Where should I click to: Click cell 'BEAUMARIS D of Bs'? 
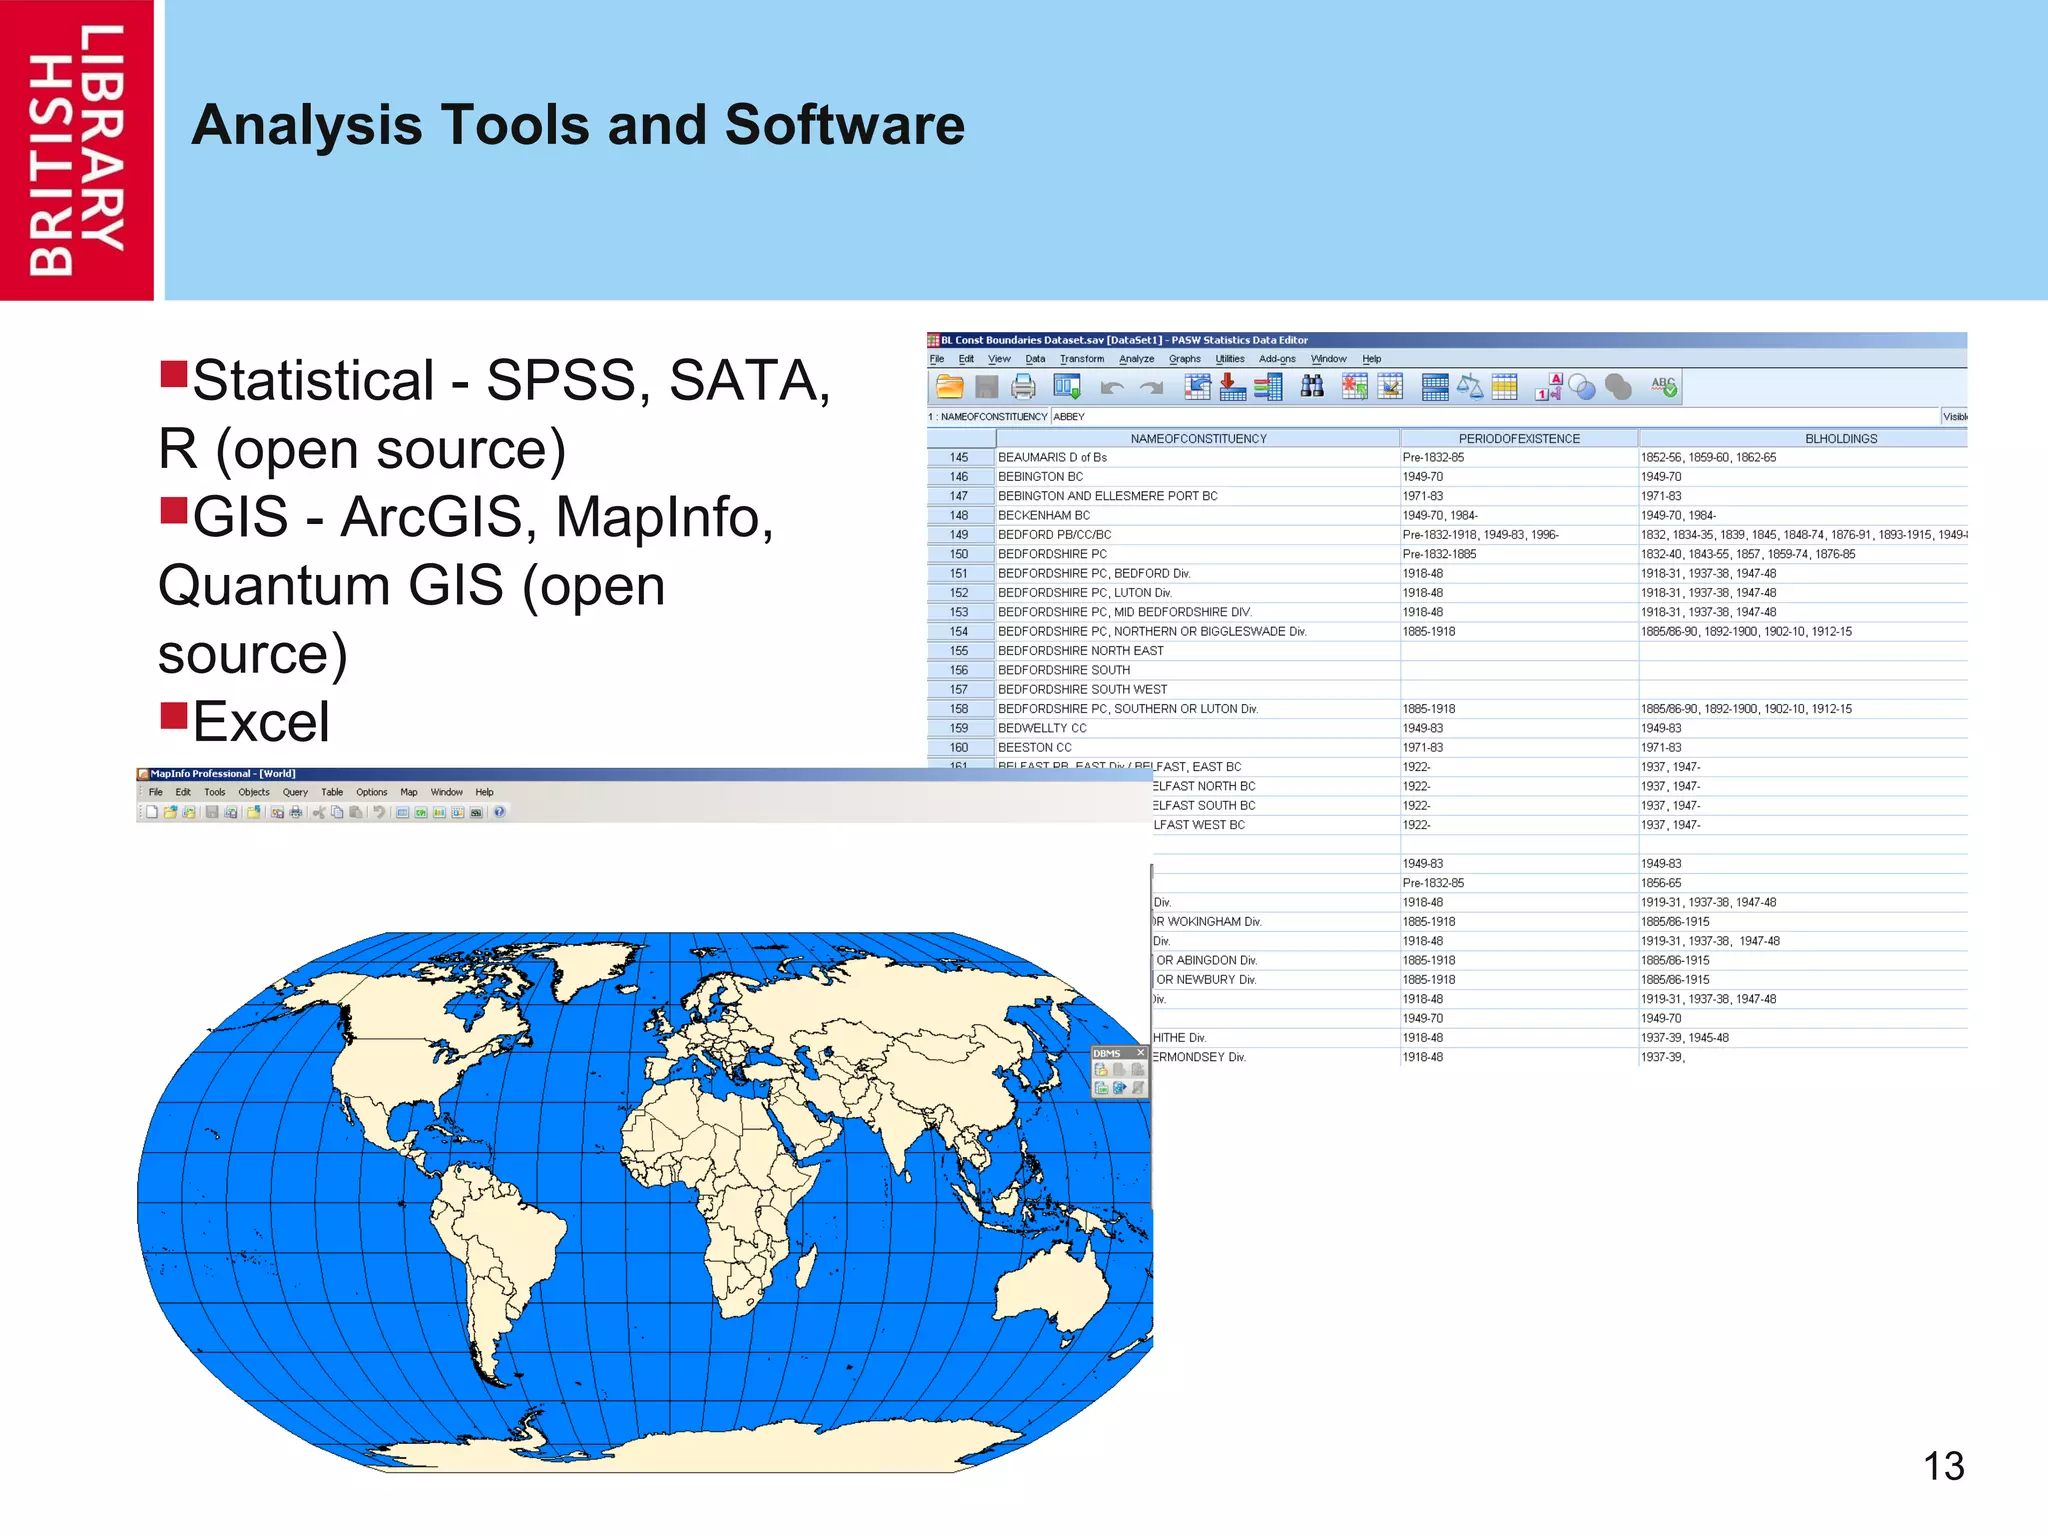(1198, 457)
